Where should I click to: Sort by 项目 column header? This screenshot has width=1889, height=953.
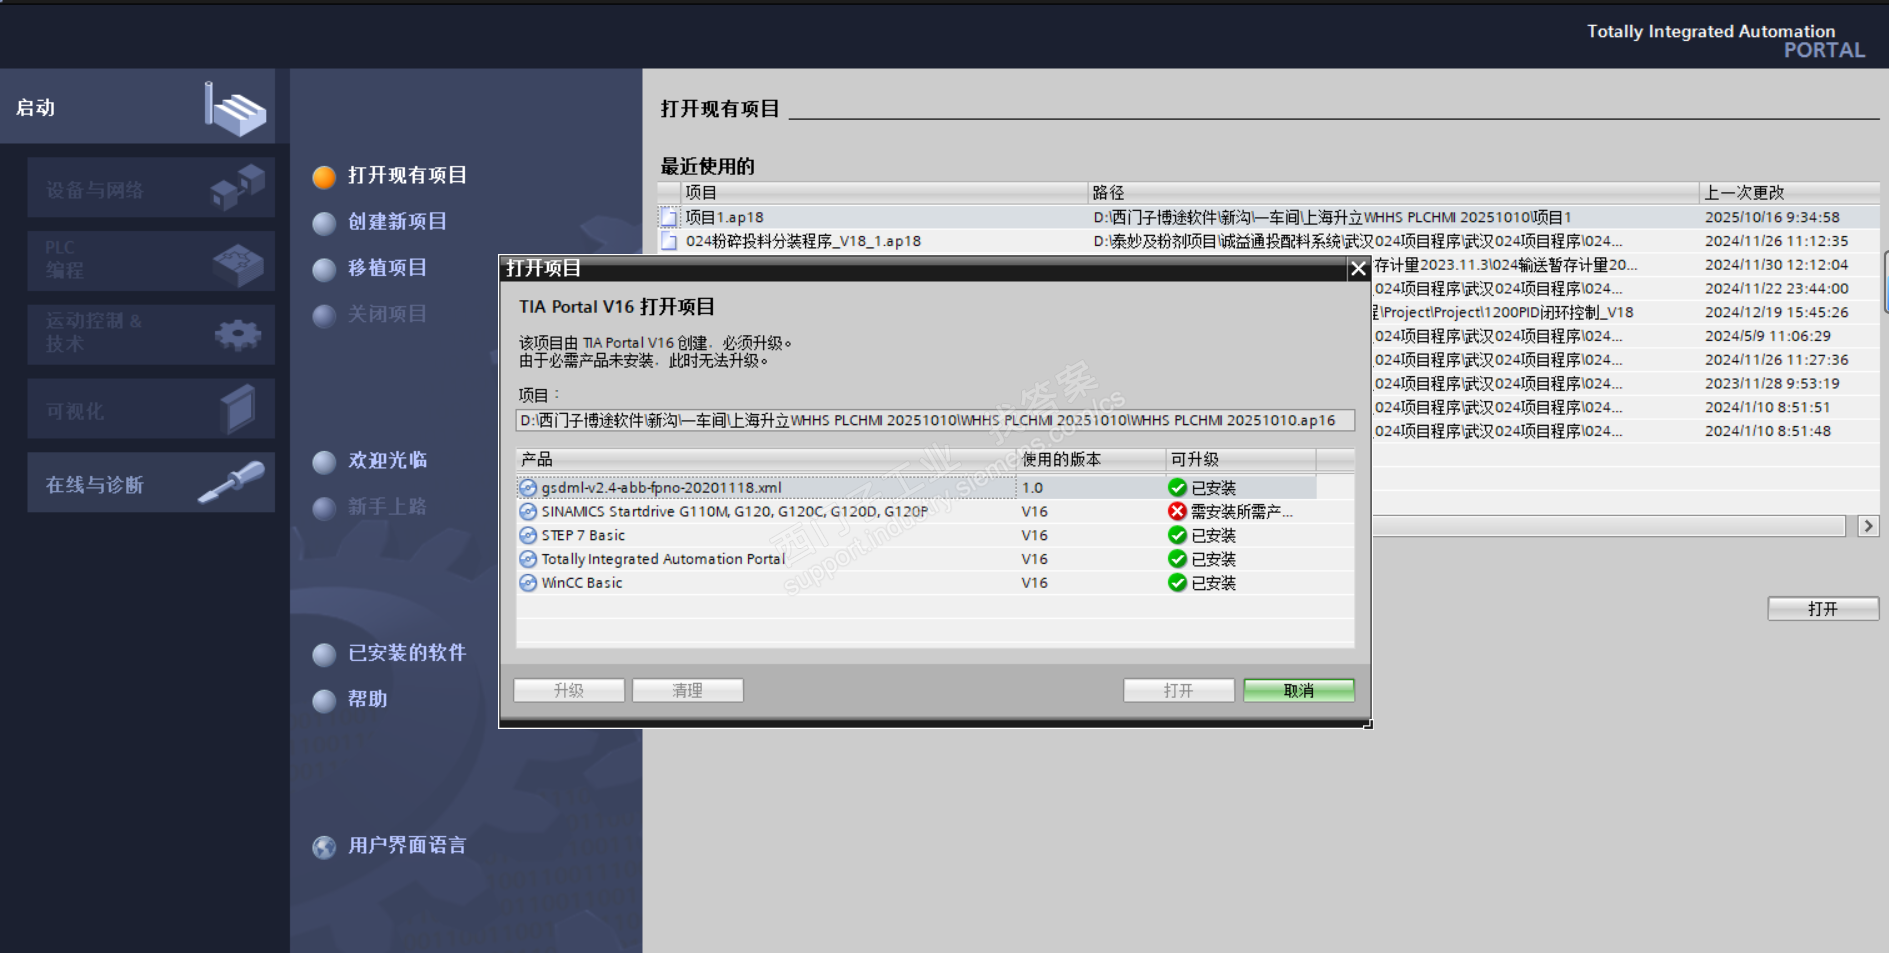(884, 193)
